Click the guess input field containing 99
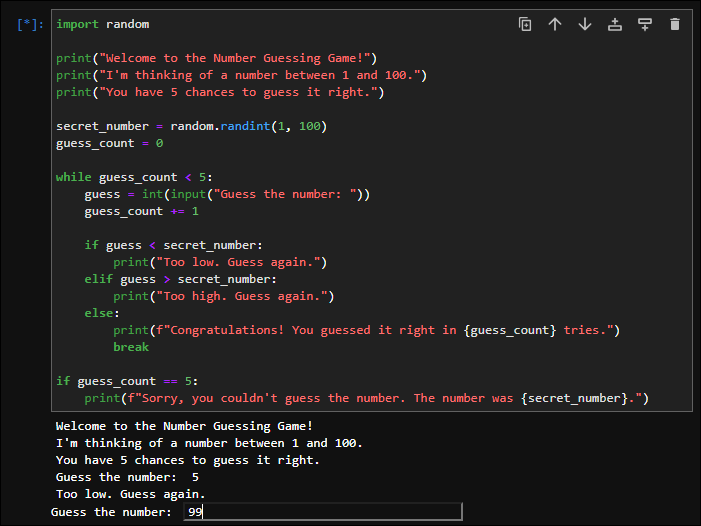701x526 pixels. pyautogui.click(x=323, y=512)
